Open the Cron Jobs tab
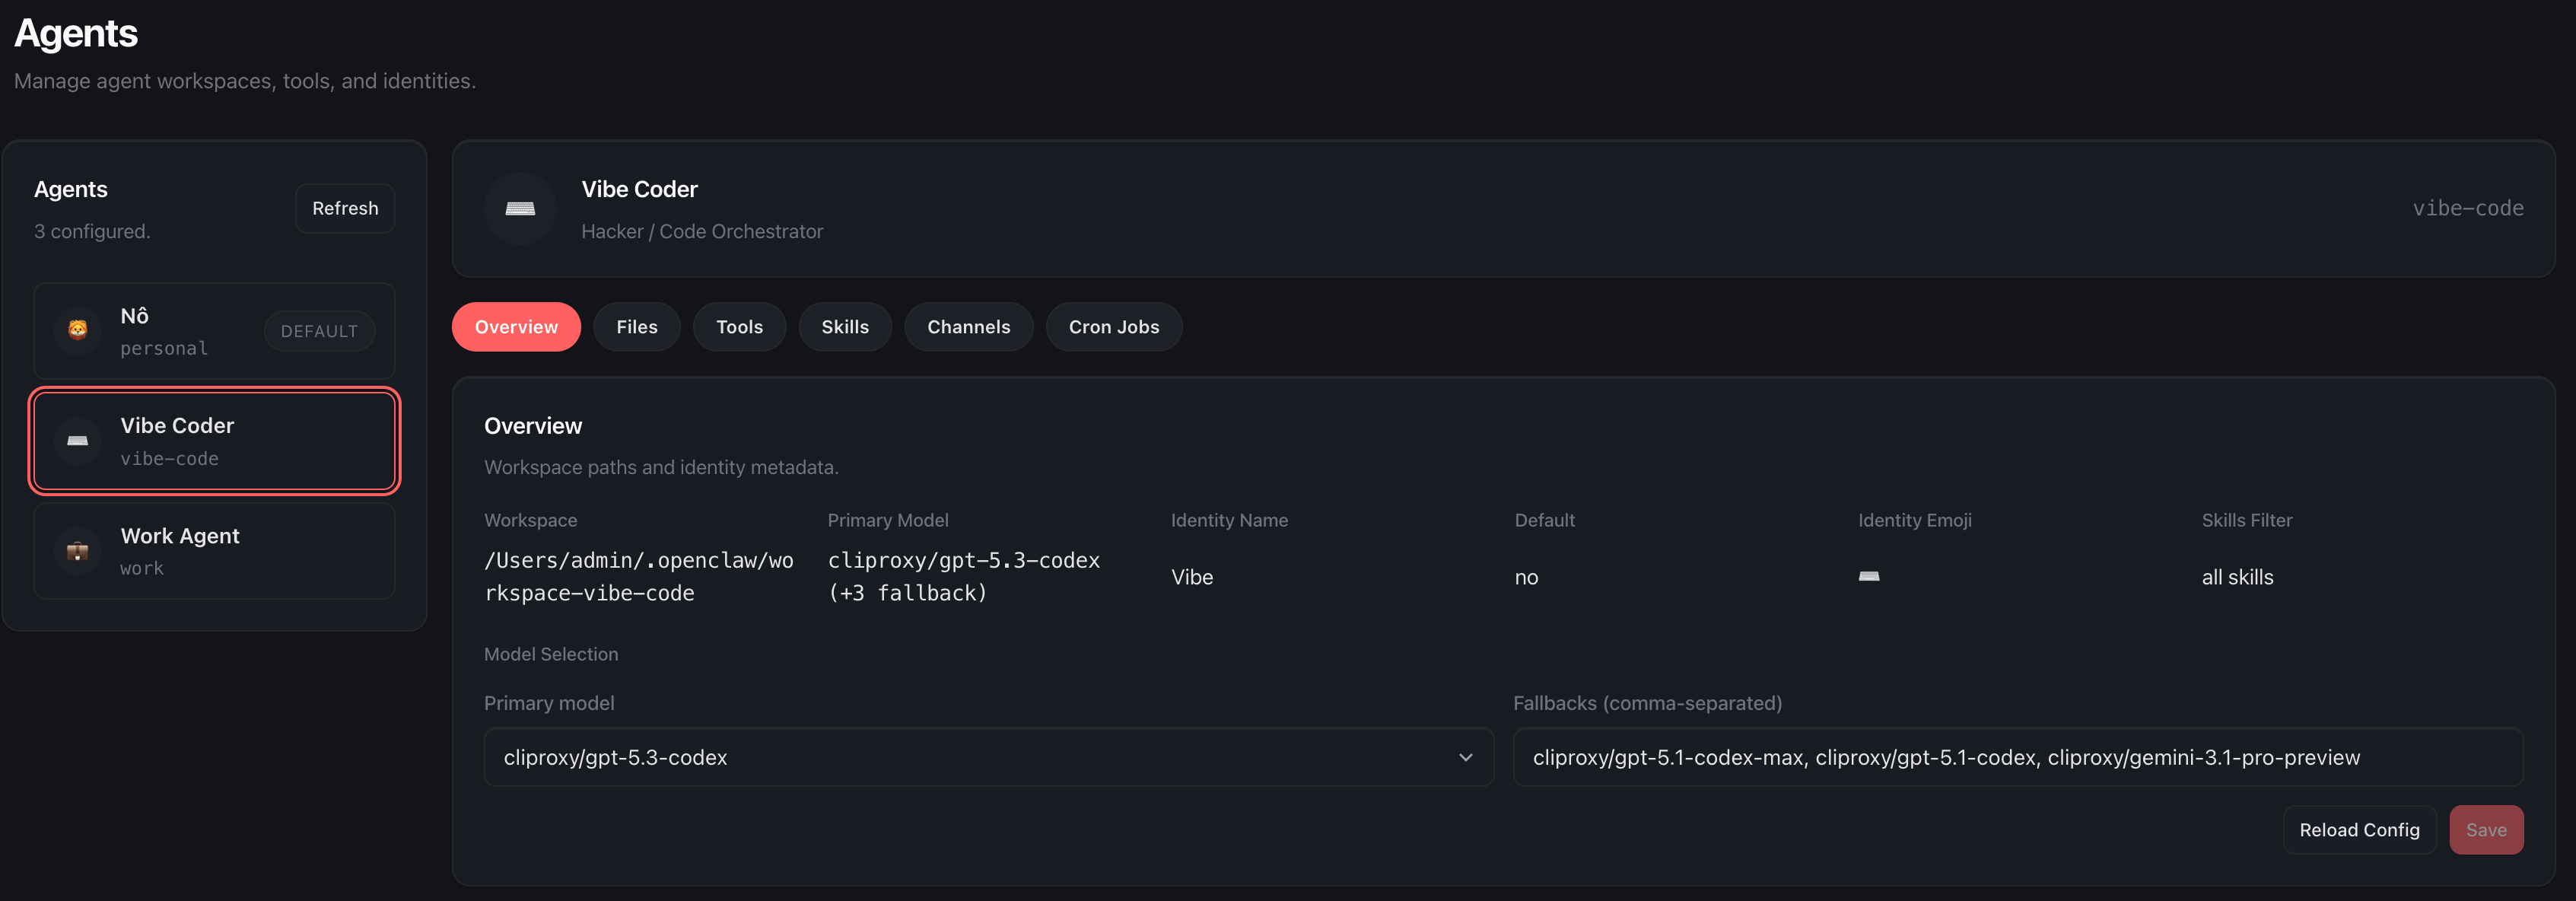Image resolution: width=2576 pixels, height=901 pixels. pos(1113,327)
